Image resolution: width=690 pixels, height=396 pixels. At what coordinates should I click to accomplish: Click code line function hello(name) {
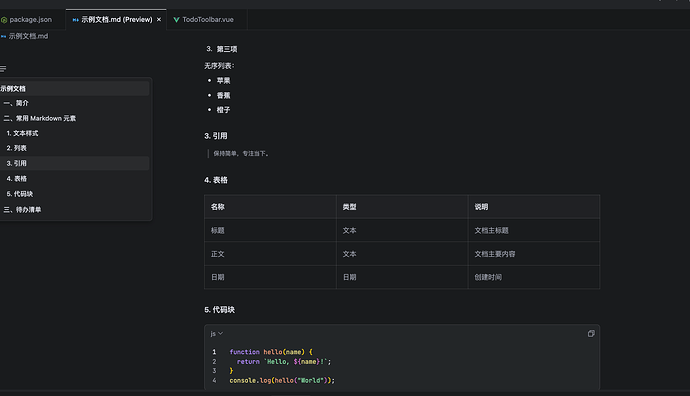271,352
